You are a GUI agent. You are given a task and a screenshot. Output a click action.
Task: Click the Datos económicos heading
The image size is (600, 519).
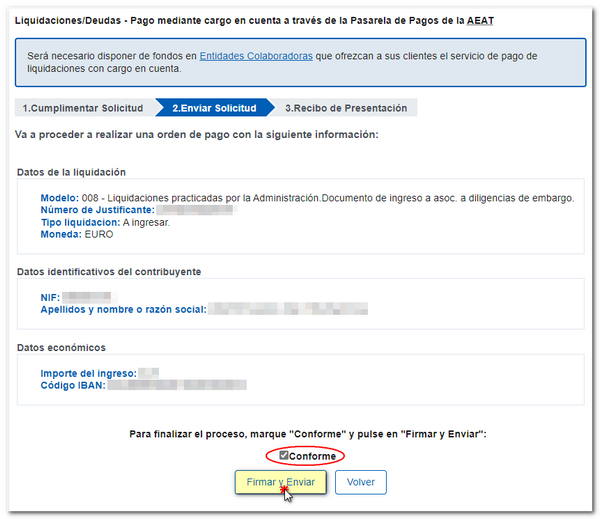[62, 347]
